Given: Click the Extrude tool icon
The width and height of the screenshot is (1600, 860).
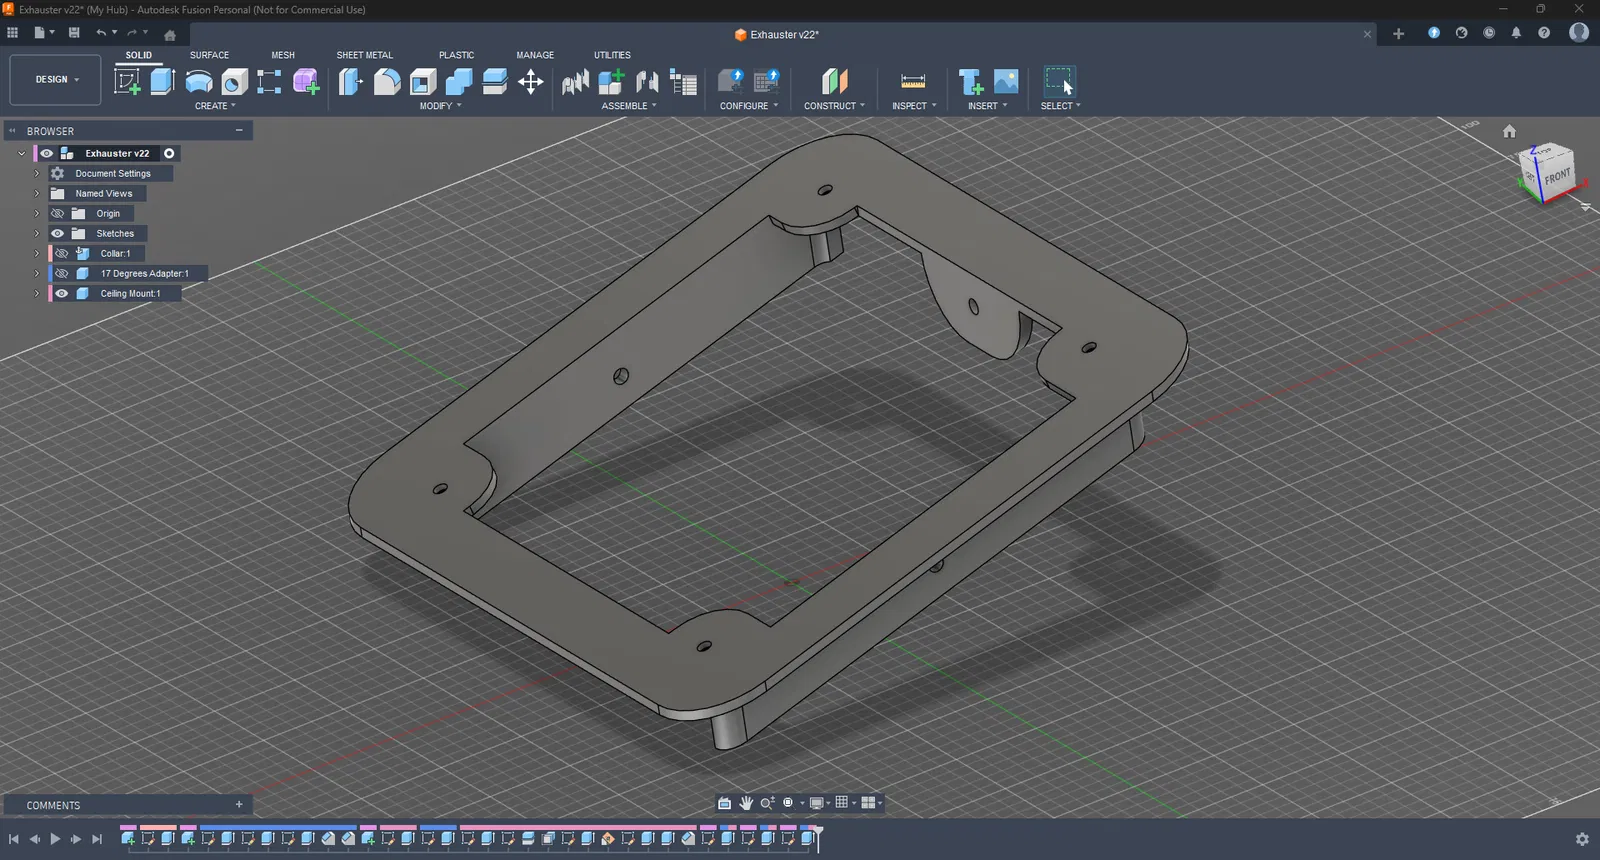Looking at the screenshot, I should pos(162,81).
